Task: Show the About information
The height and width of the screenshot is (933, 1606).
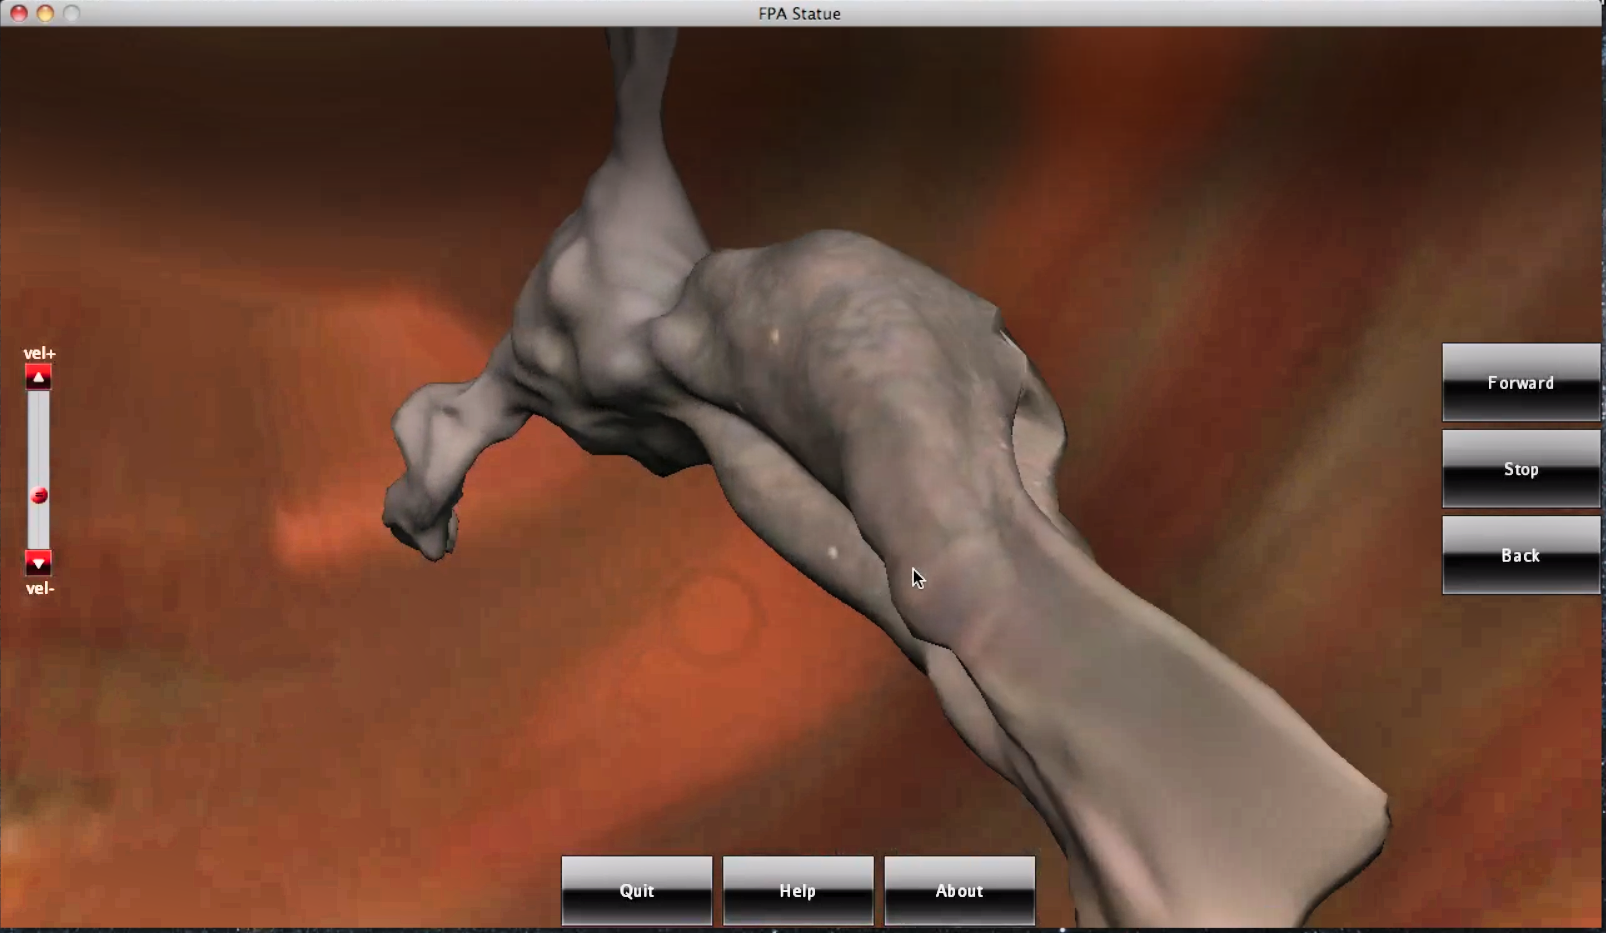Action: click(x=959, y=890)
